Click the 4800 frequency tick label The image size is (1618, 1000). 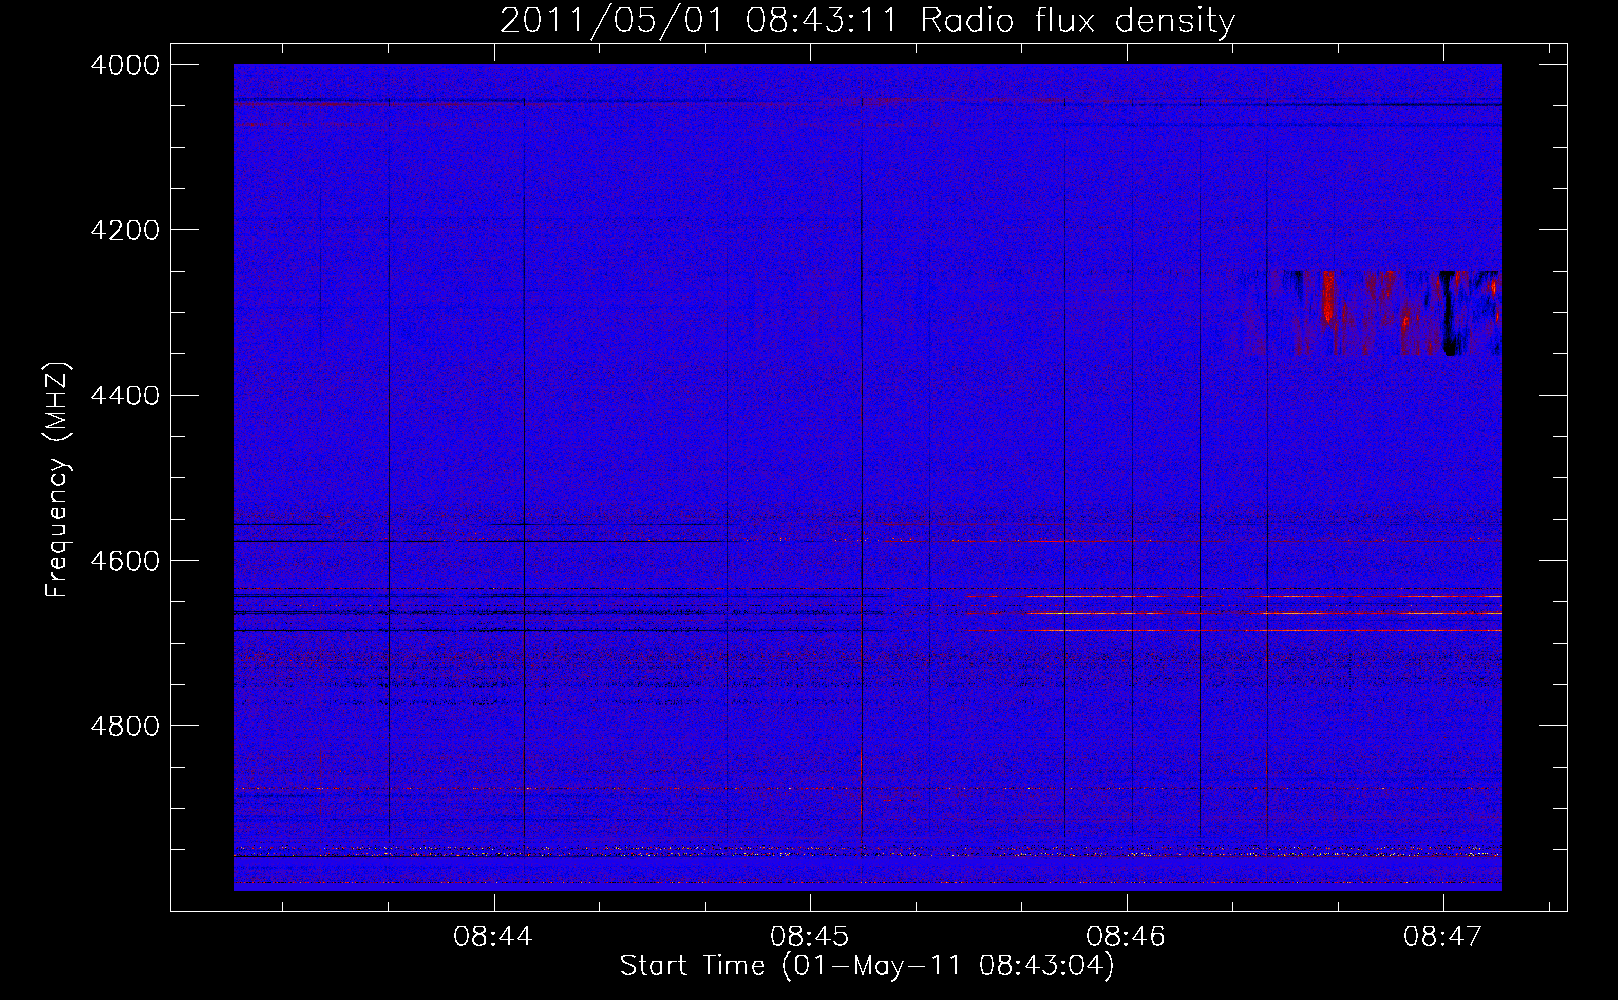click(x=125, y=726)
